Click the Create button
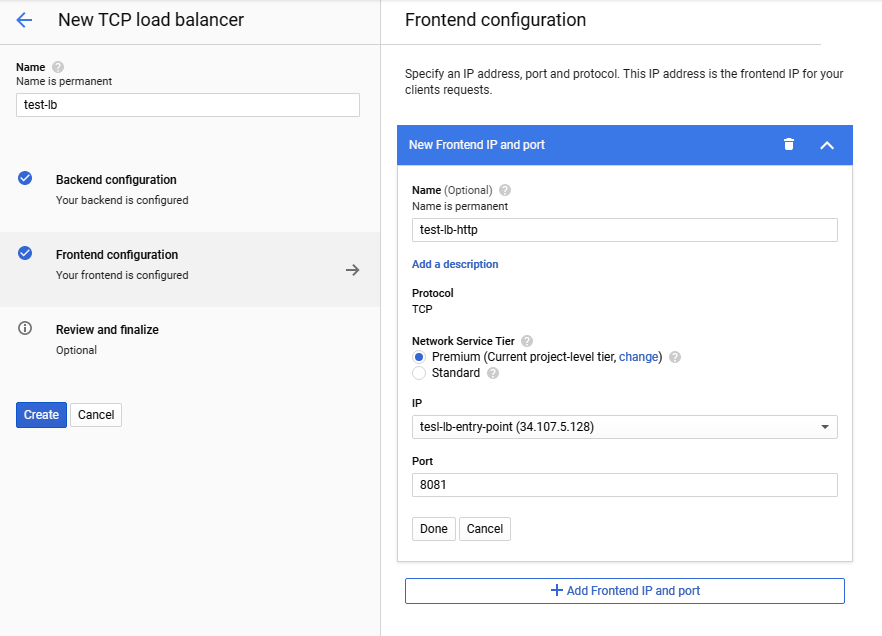 coord(41,415)
